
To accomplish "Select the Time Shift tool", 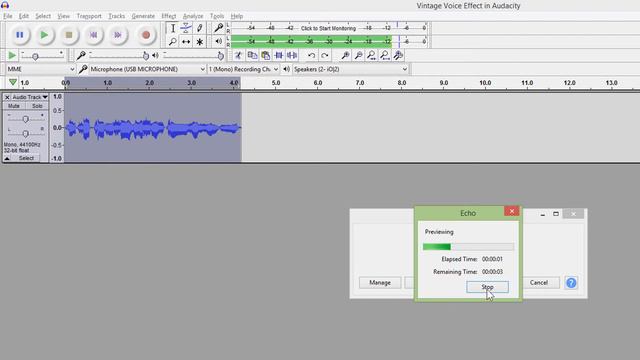I will (x=186, y=42).
